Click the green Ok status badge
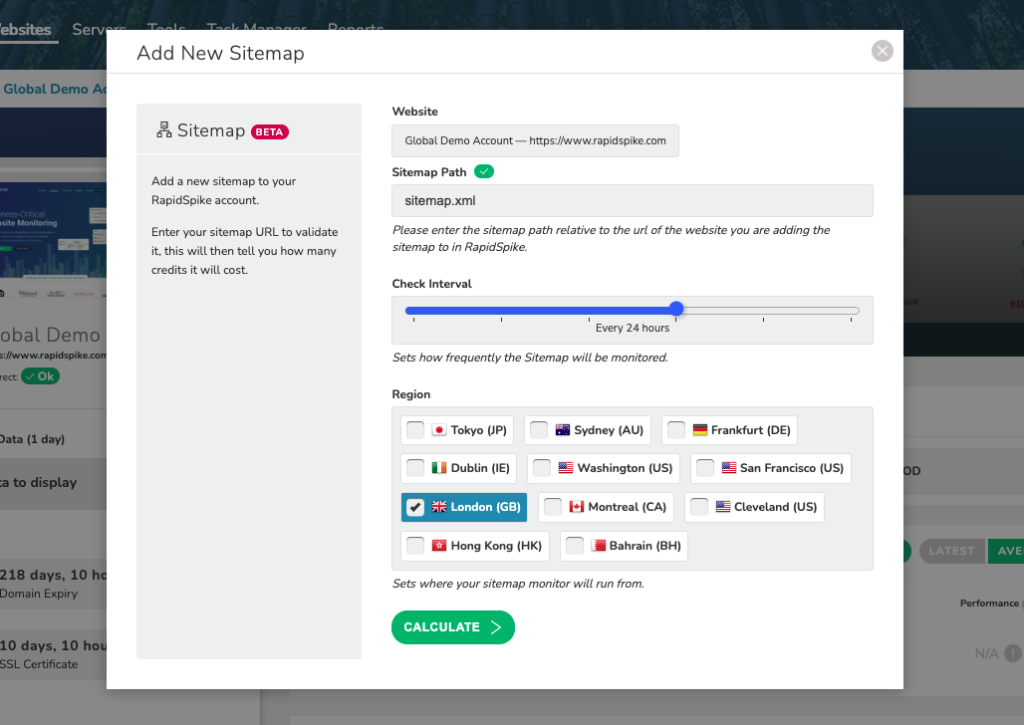1024x725 pixels. [40, 376]
